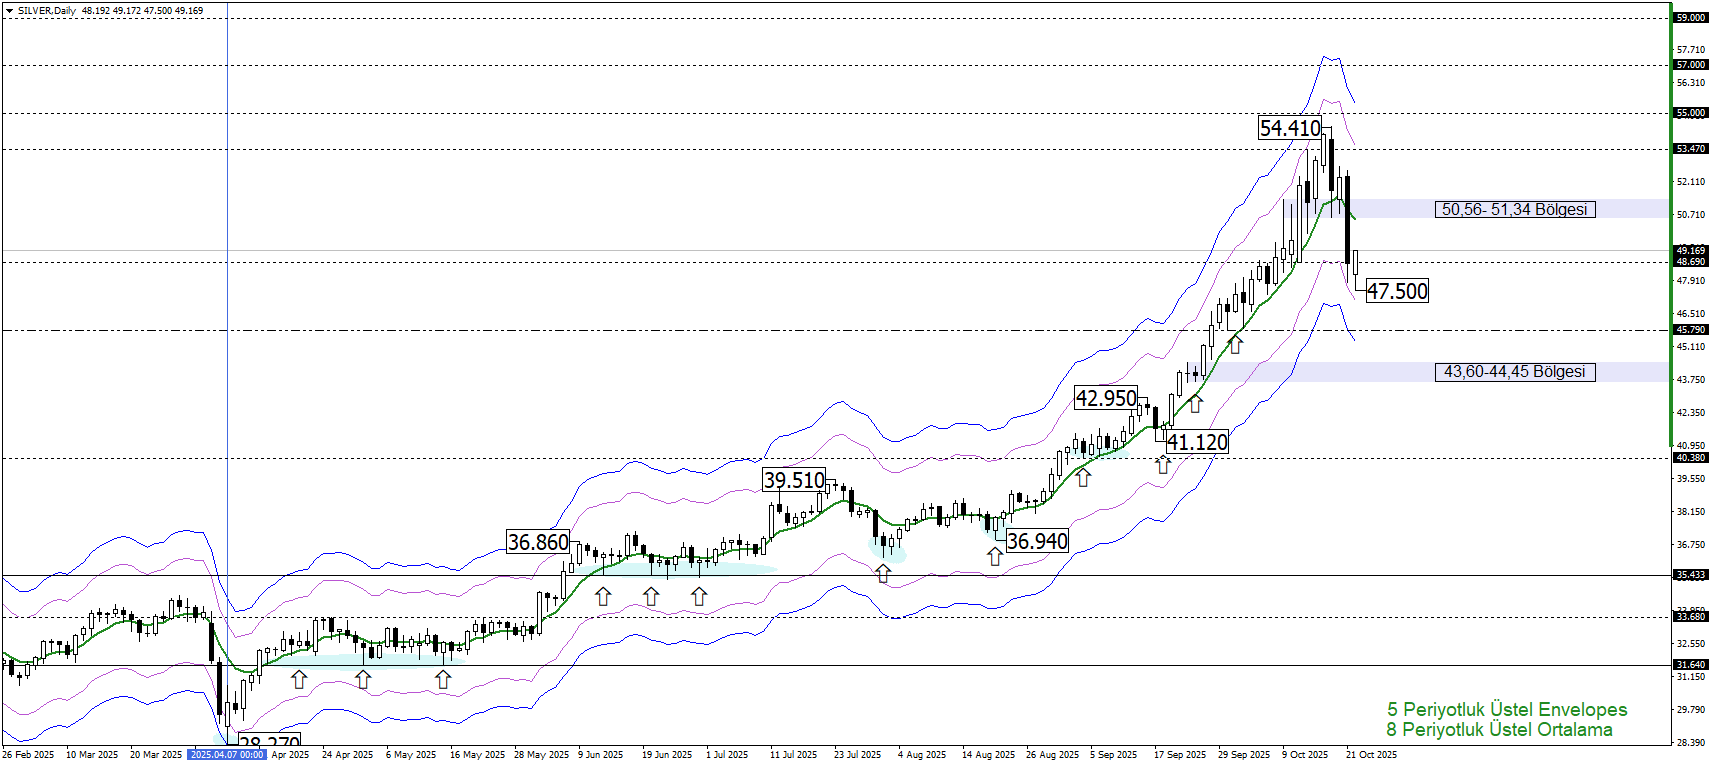
Task: Click the 5 Sep 2025 date label
Action: (x=1113, y=755)
